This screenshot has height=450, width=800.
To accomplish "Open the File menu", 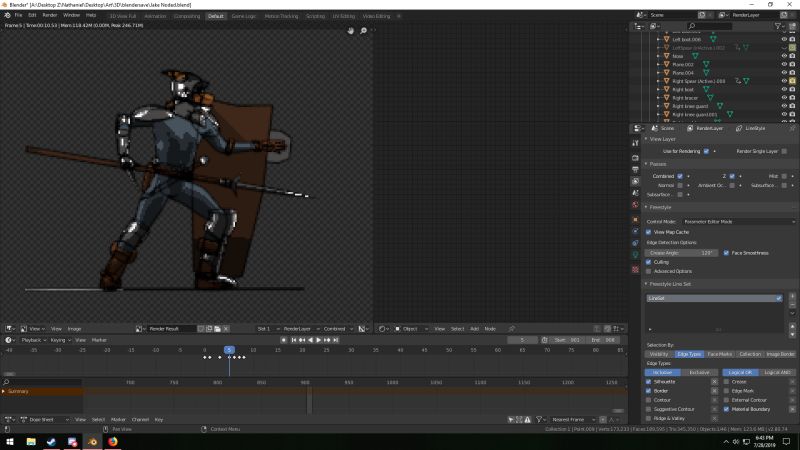I will tap(18, 15).
